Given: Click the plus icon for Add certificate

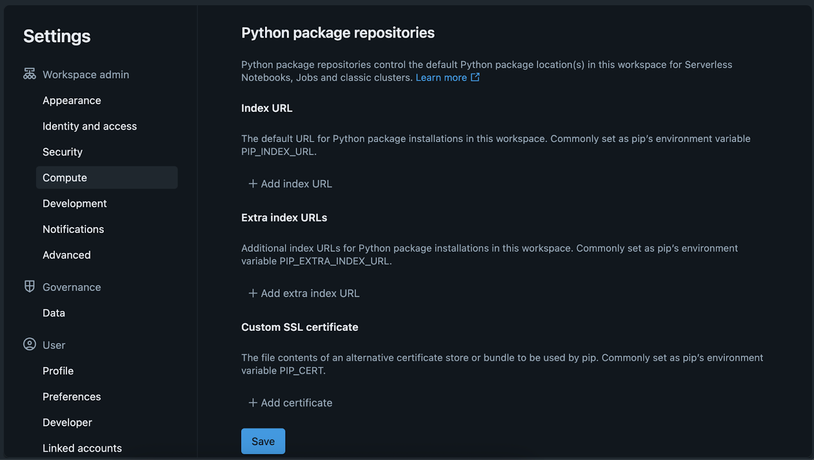Looking at the screenshot, I should click(253, 403).
